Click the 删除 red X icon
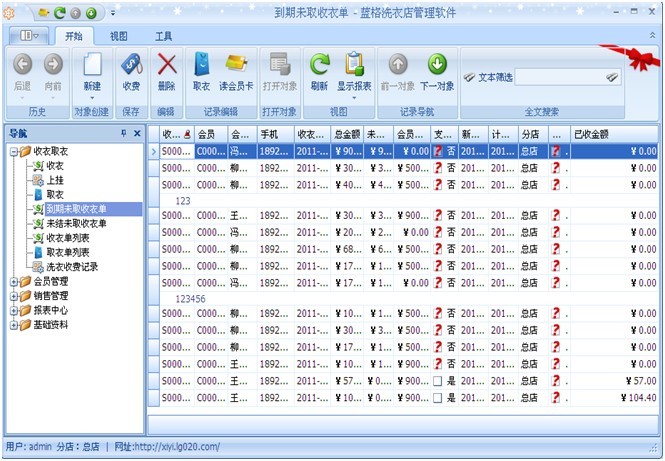This screenshot has width=665, height=461. (x=167, y=64)
